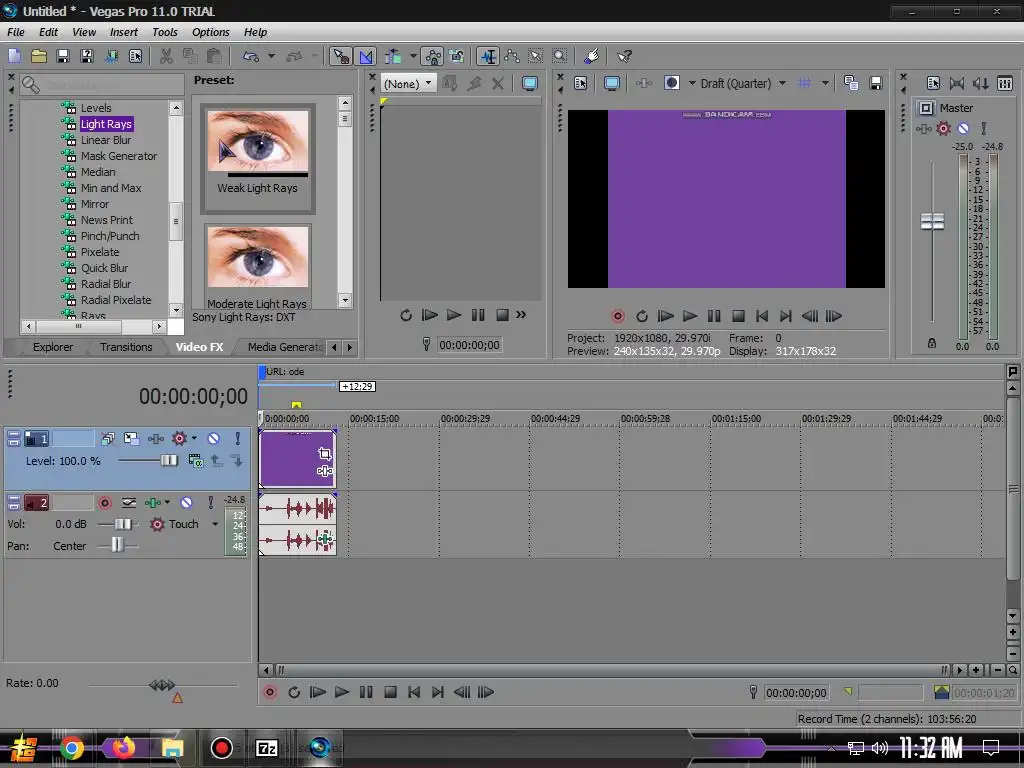Open the split screen view dropdown arrow

click(692, 83)
